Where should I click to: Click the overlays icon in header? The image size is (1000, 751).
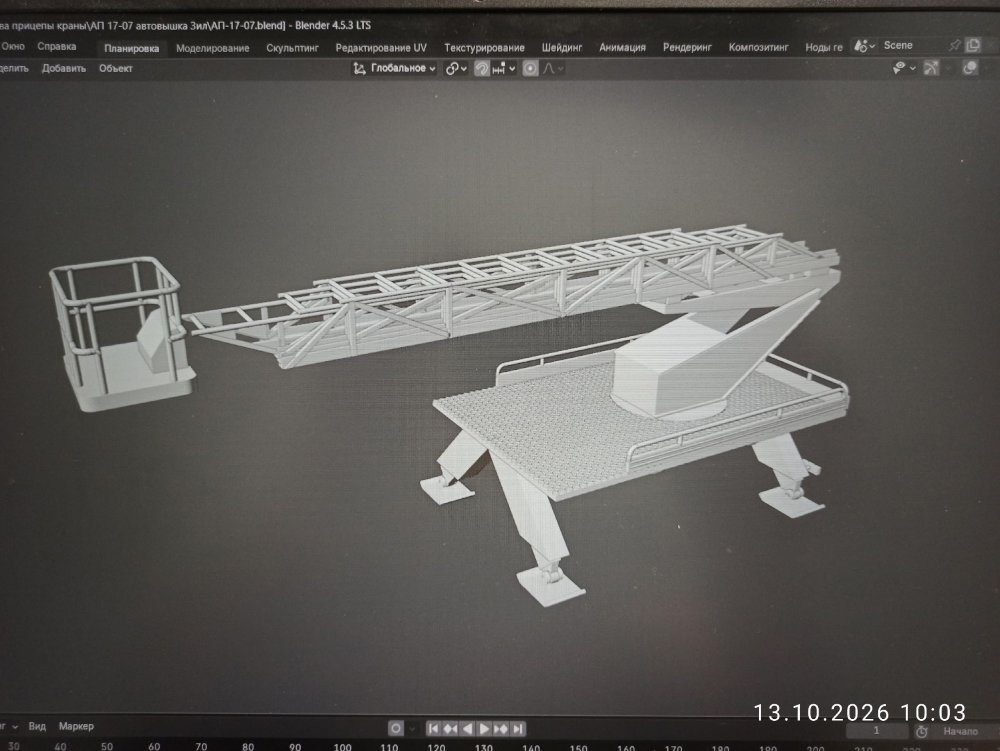(969, 68)
